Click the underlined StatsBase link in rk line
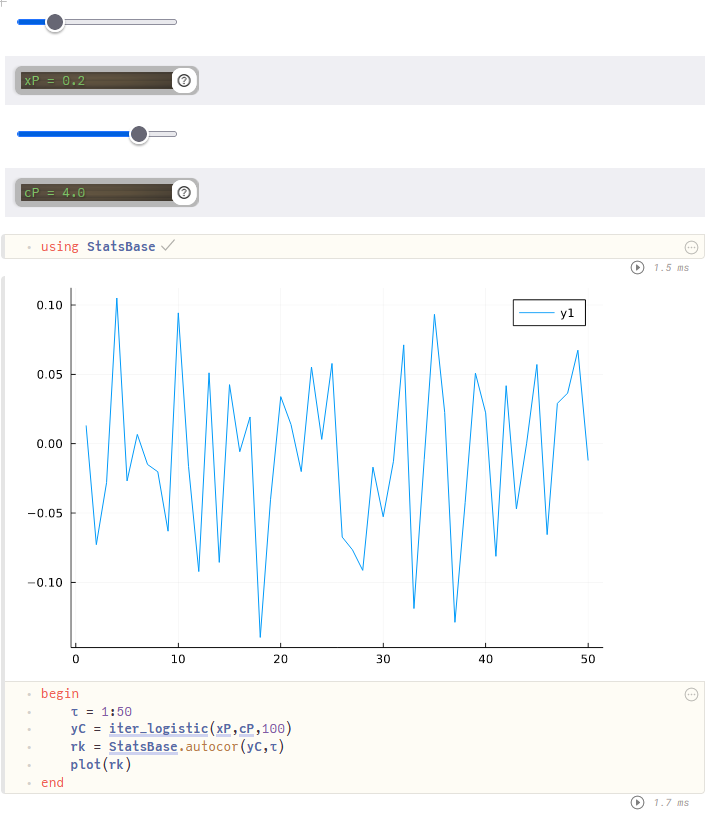Viewport: 711px width, 816px height. (143, 746)
